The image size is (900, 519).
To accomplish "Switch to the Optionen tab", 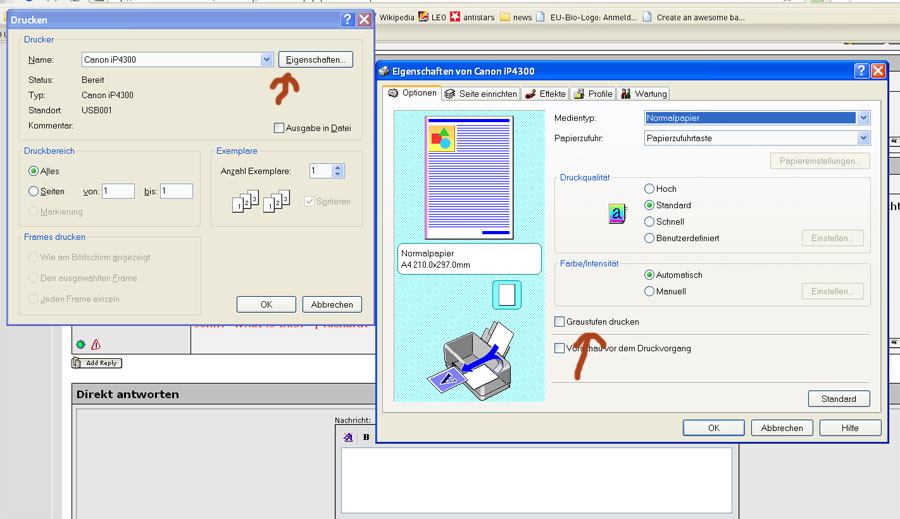I will coord(412,93).
